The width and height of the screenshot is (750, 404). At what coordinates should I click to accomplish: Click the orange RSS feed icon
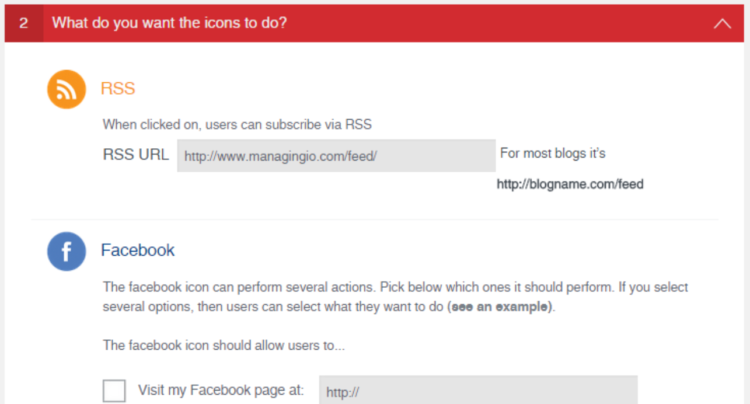[x=66, y=89]
